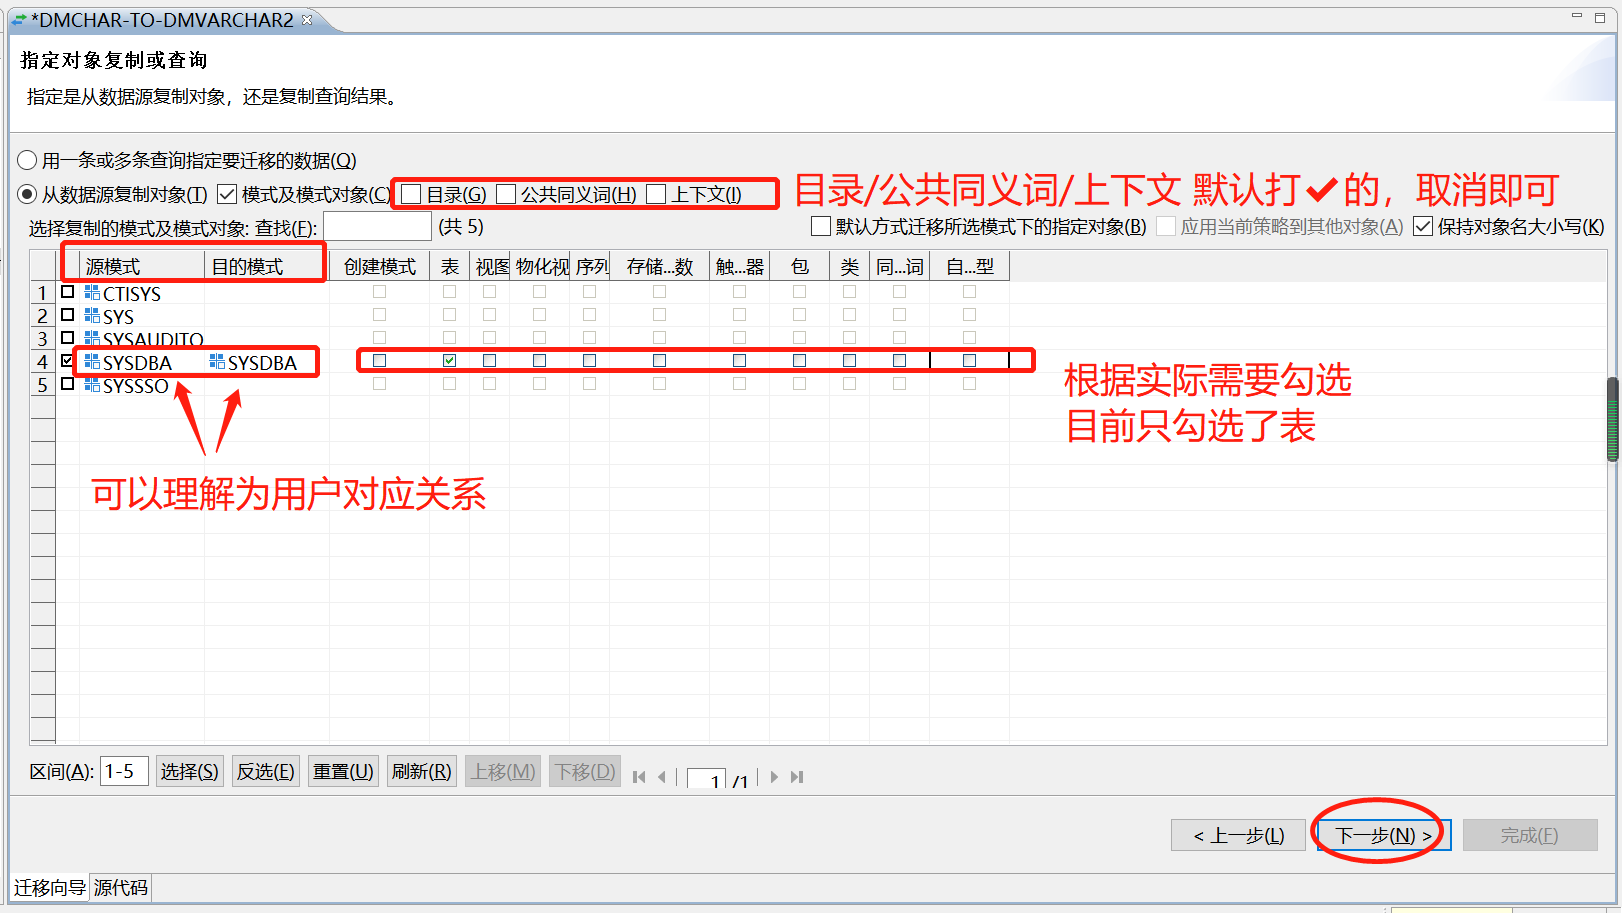The image size is (1622, 913).
Task: Click the previous page arrow icon
Action: tap(662, 776)
